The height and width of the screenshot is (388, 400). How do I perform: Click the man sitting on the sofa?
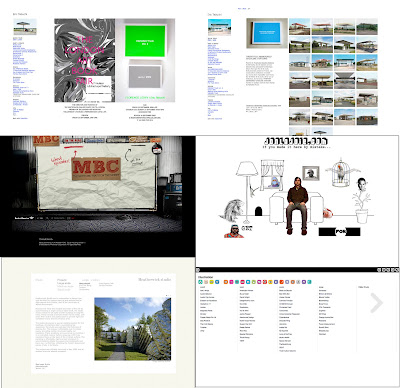pos(297,206)
